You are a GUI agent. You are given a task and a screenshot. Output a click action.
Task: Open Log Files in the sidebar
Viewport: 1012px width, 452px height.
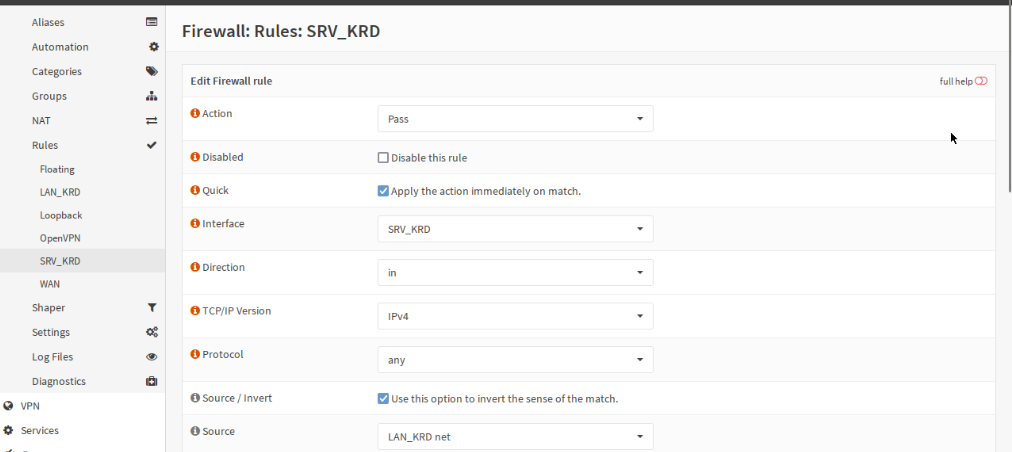(52, 357)
